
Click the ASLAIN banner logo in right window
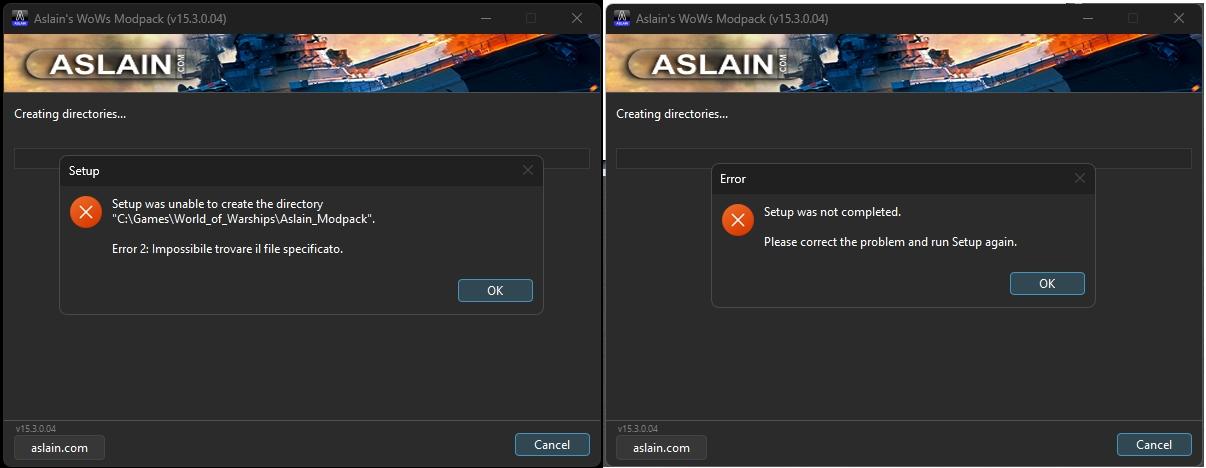(709, 64)
